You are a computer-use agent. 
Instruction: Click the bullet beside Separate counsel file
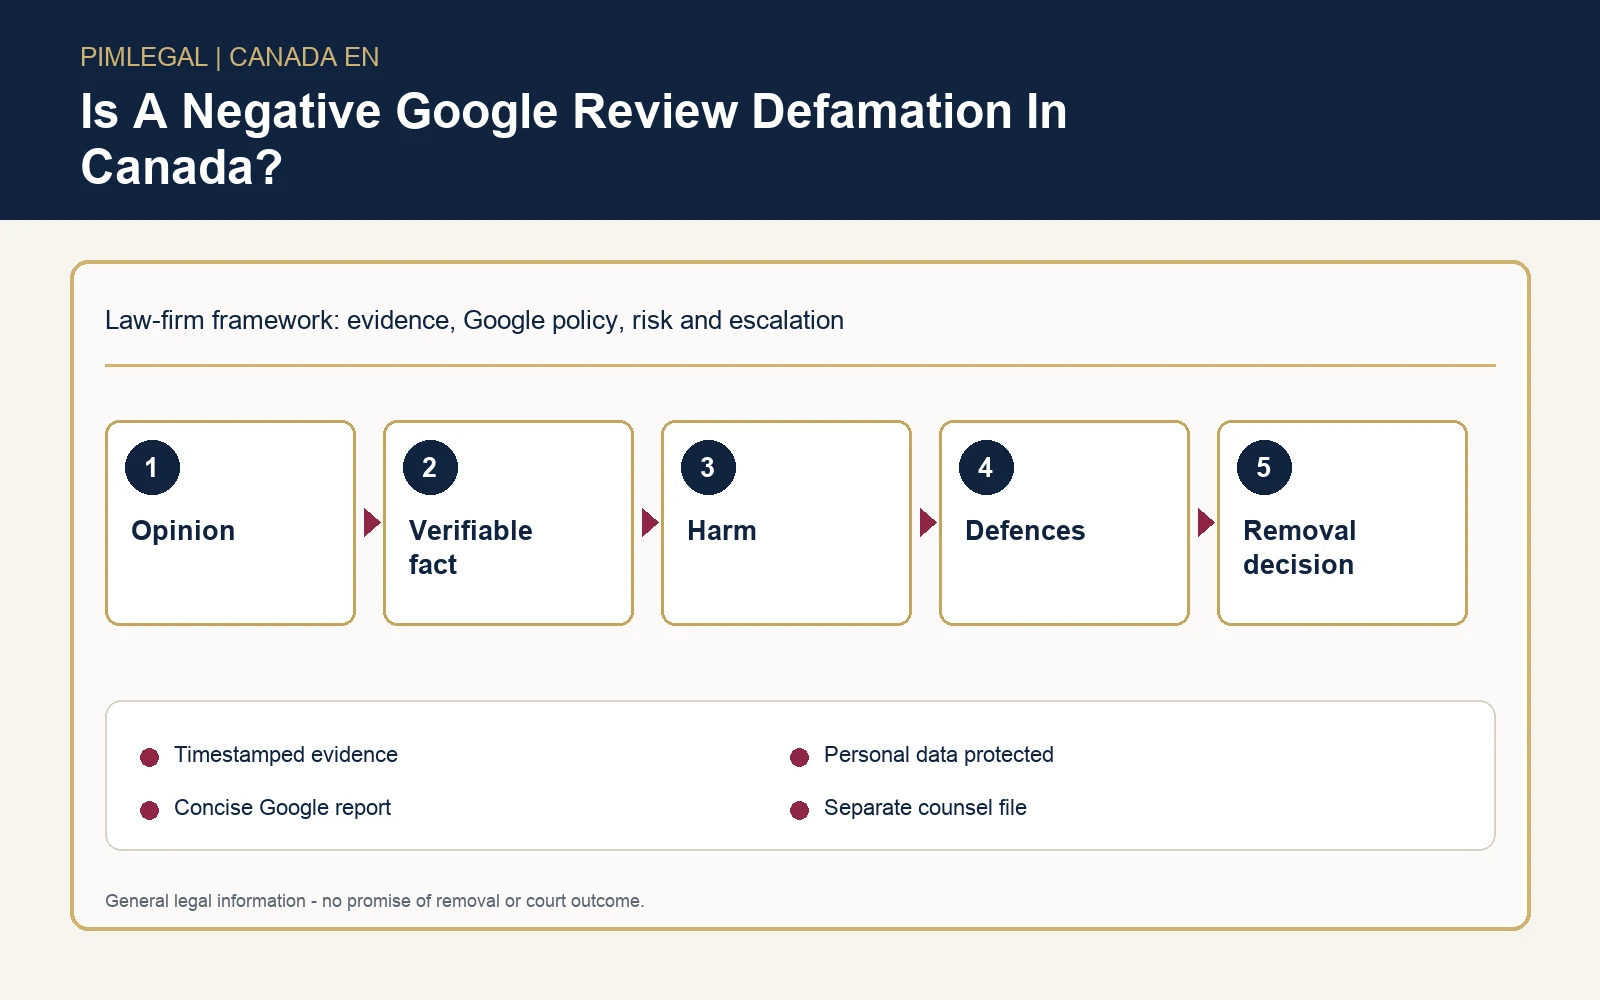(799, 810)
